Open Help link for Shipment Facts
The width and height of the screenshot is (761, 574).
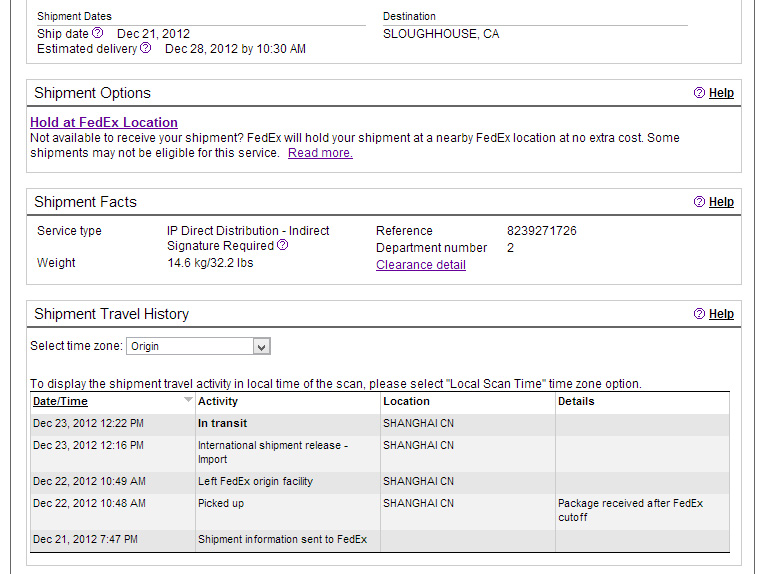[x=721, y=202]
